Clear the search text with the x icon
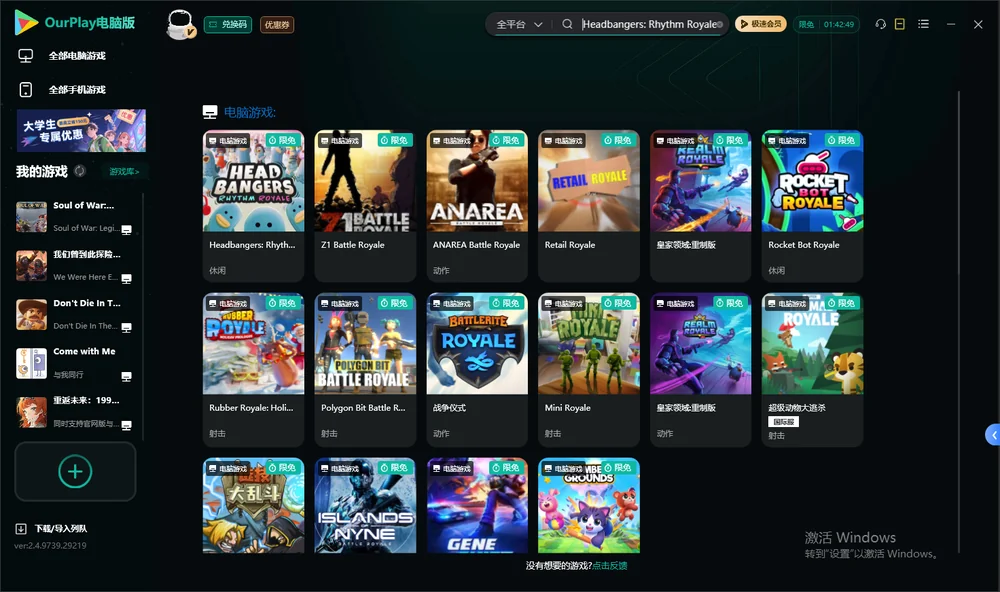The image size is (1000, 592). click(720, 24)
